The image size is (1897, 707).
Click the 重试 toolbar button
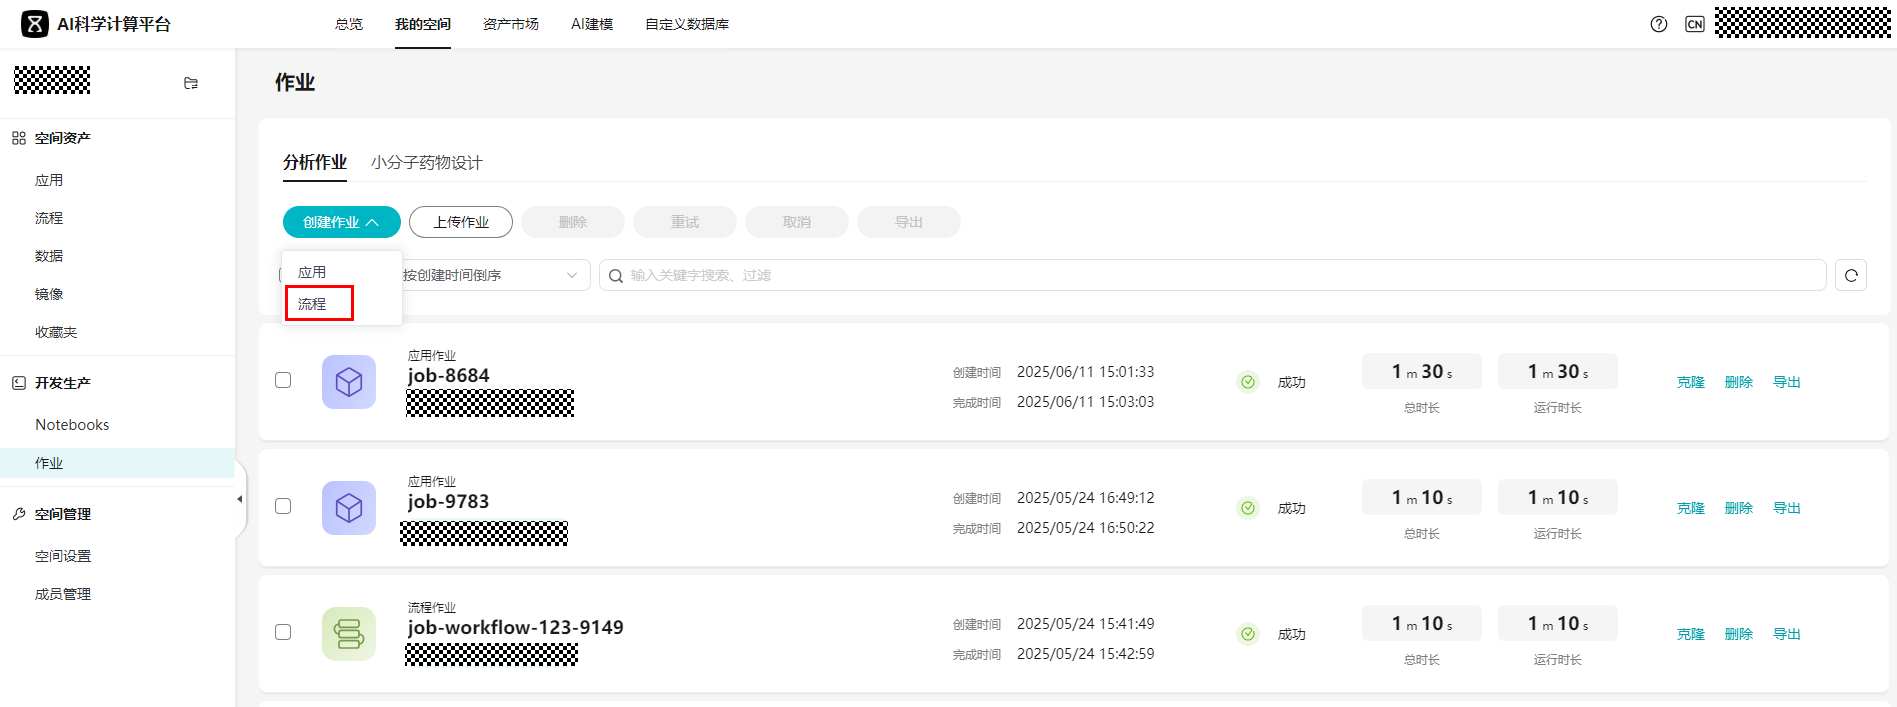[685, 222]
